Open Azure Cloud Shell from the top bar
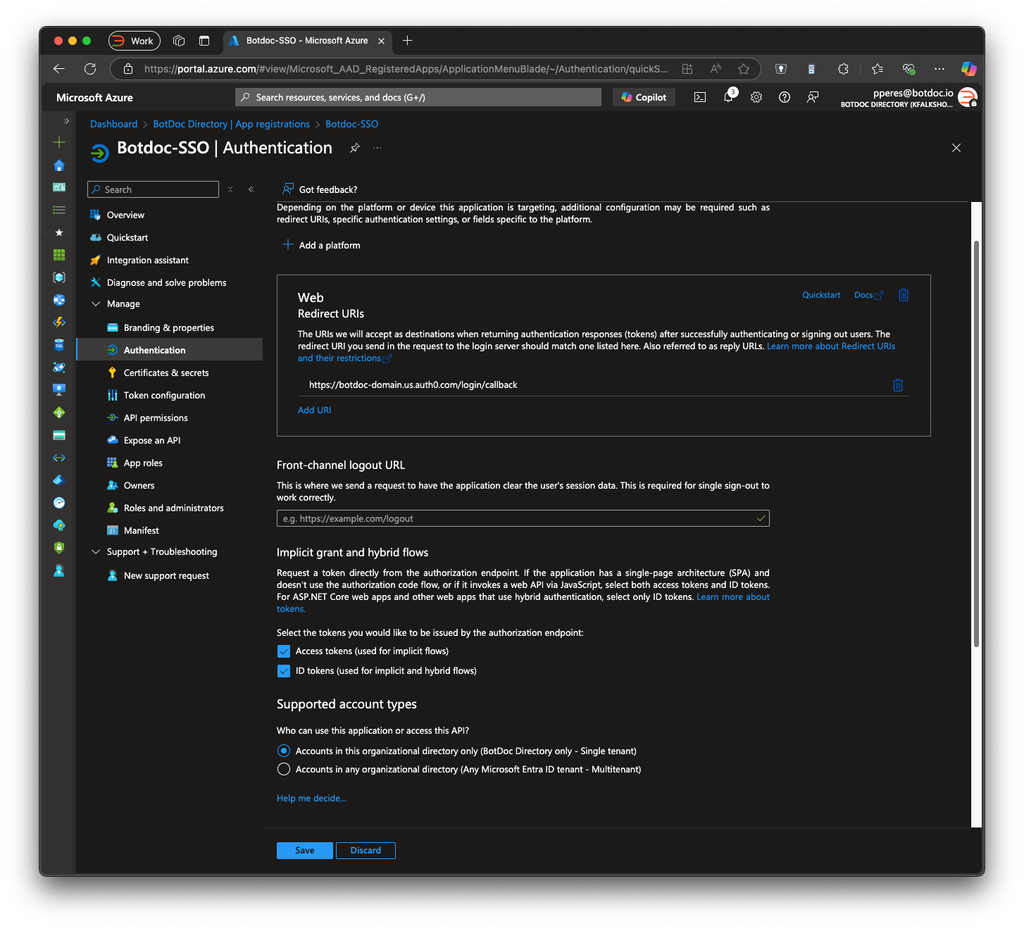The height and width of the screenshot is (928, 1024). coord(699,96)
